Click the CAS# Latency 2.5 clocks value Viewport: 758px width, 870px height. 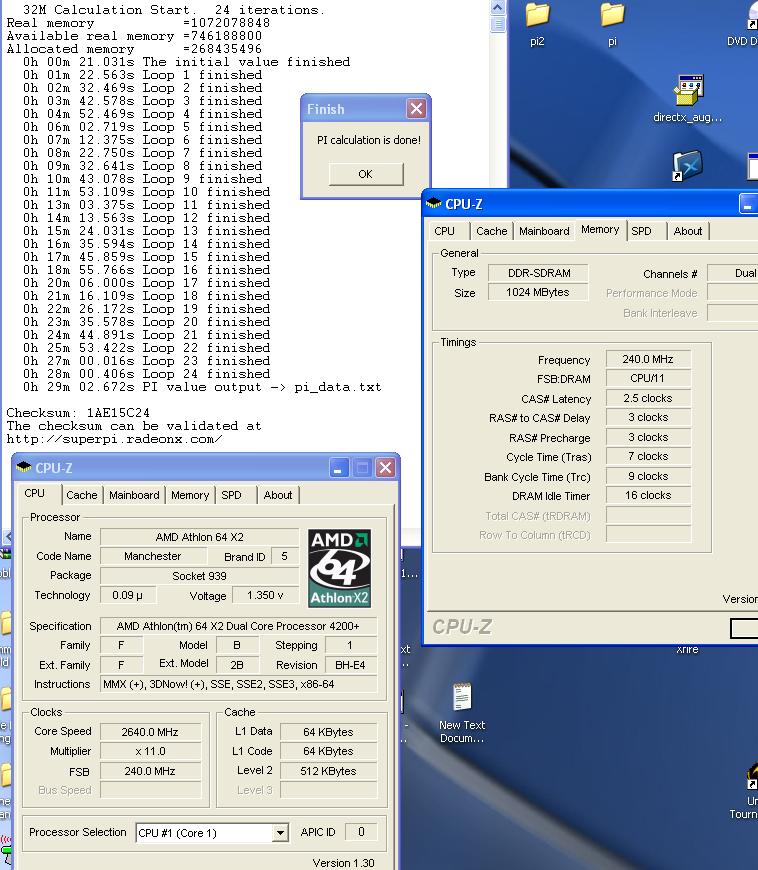tap(648, 398)
